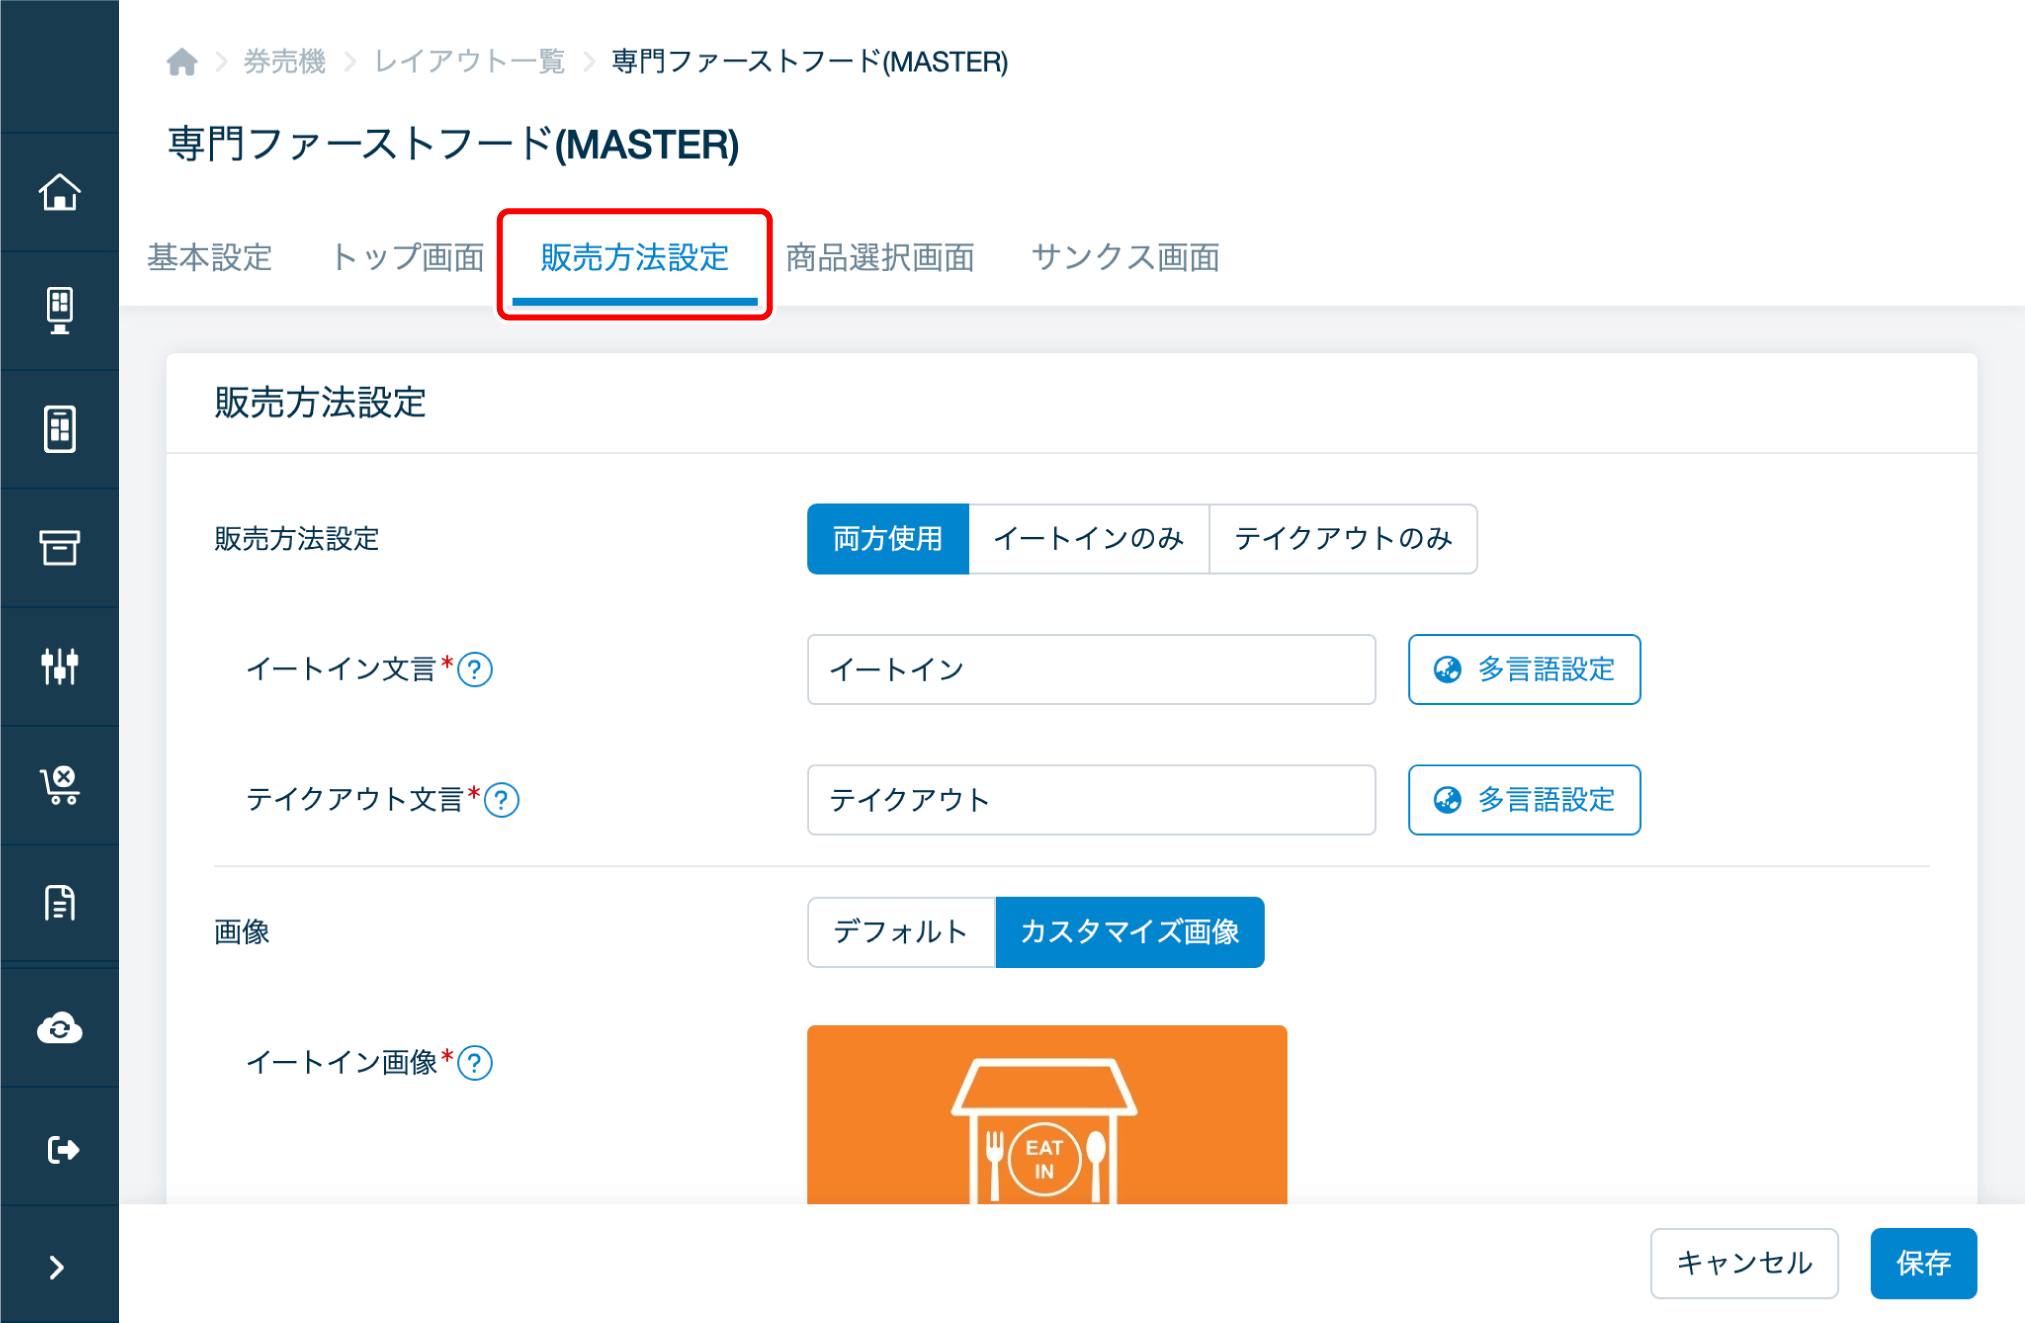Open help icon next to イートイン画像
Image resolution: width=2025 pixels, height=1323 pixels.
click(x=475, y=1062)
